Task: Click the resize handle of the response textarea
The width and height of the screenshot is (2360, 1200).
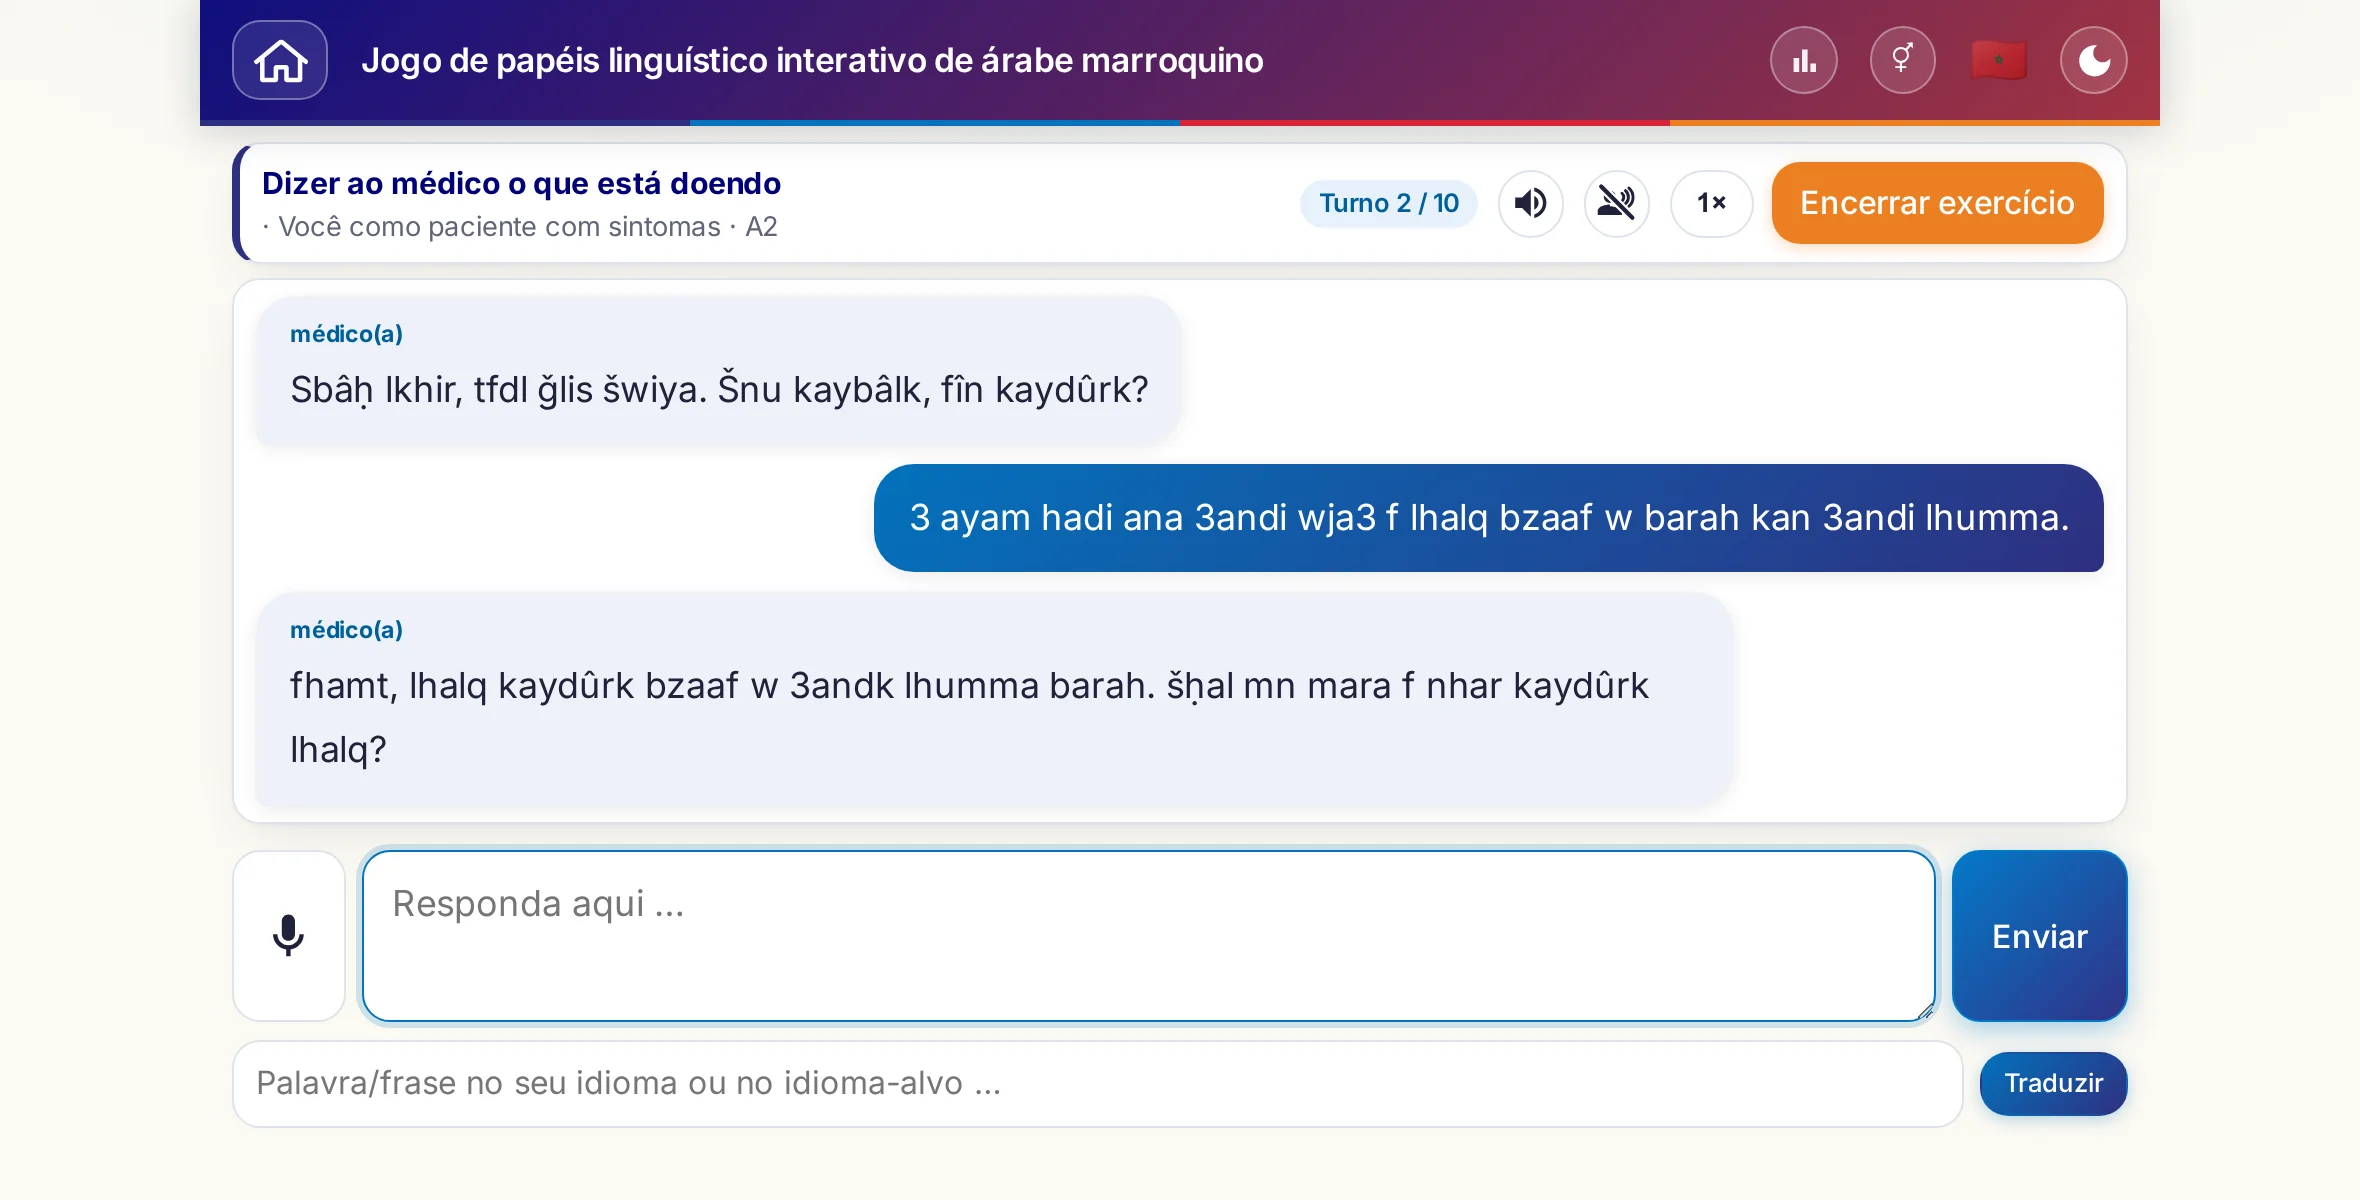Action: pos(1925,1011)
